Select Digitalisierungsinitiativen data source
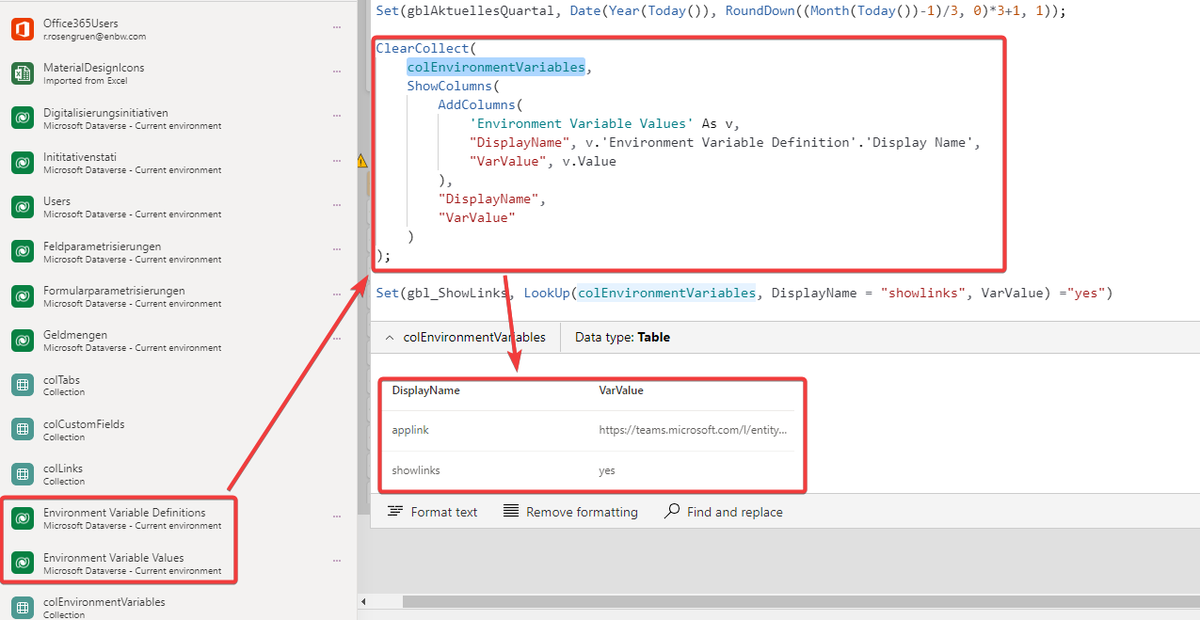This screenshot has width=1200, height=620. (x=178, y=119)
